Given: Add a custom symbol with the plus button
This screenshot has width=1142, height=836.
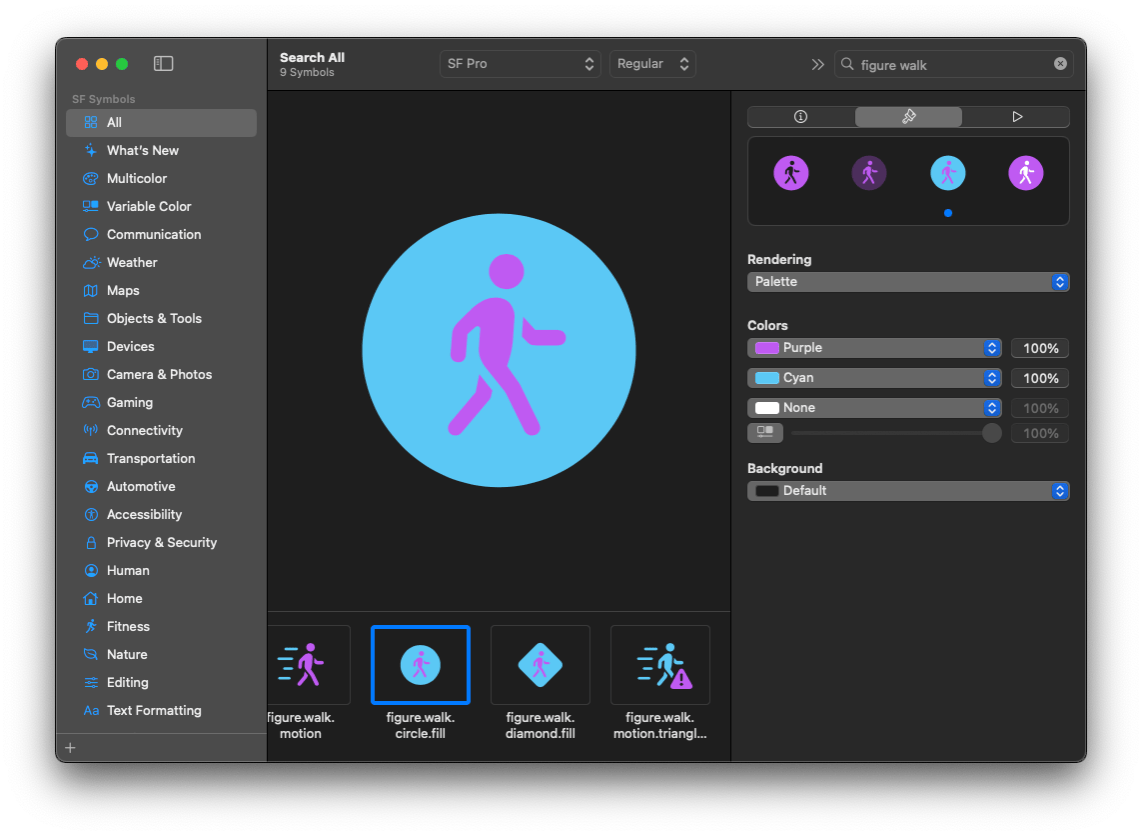Looking at the screenshot, I should pos(70,747).
